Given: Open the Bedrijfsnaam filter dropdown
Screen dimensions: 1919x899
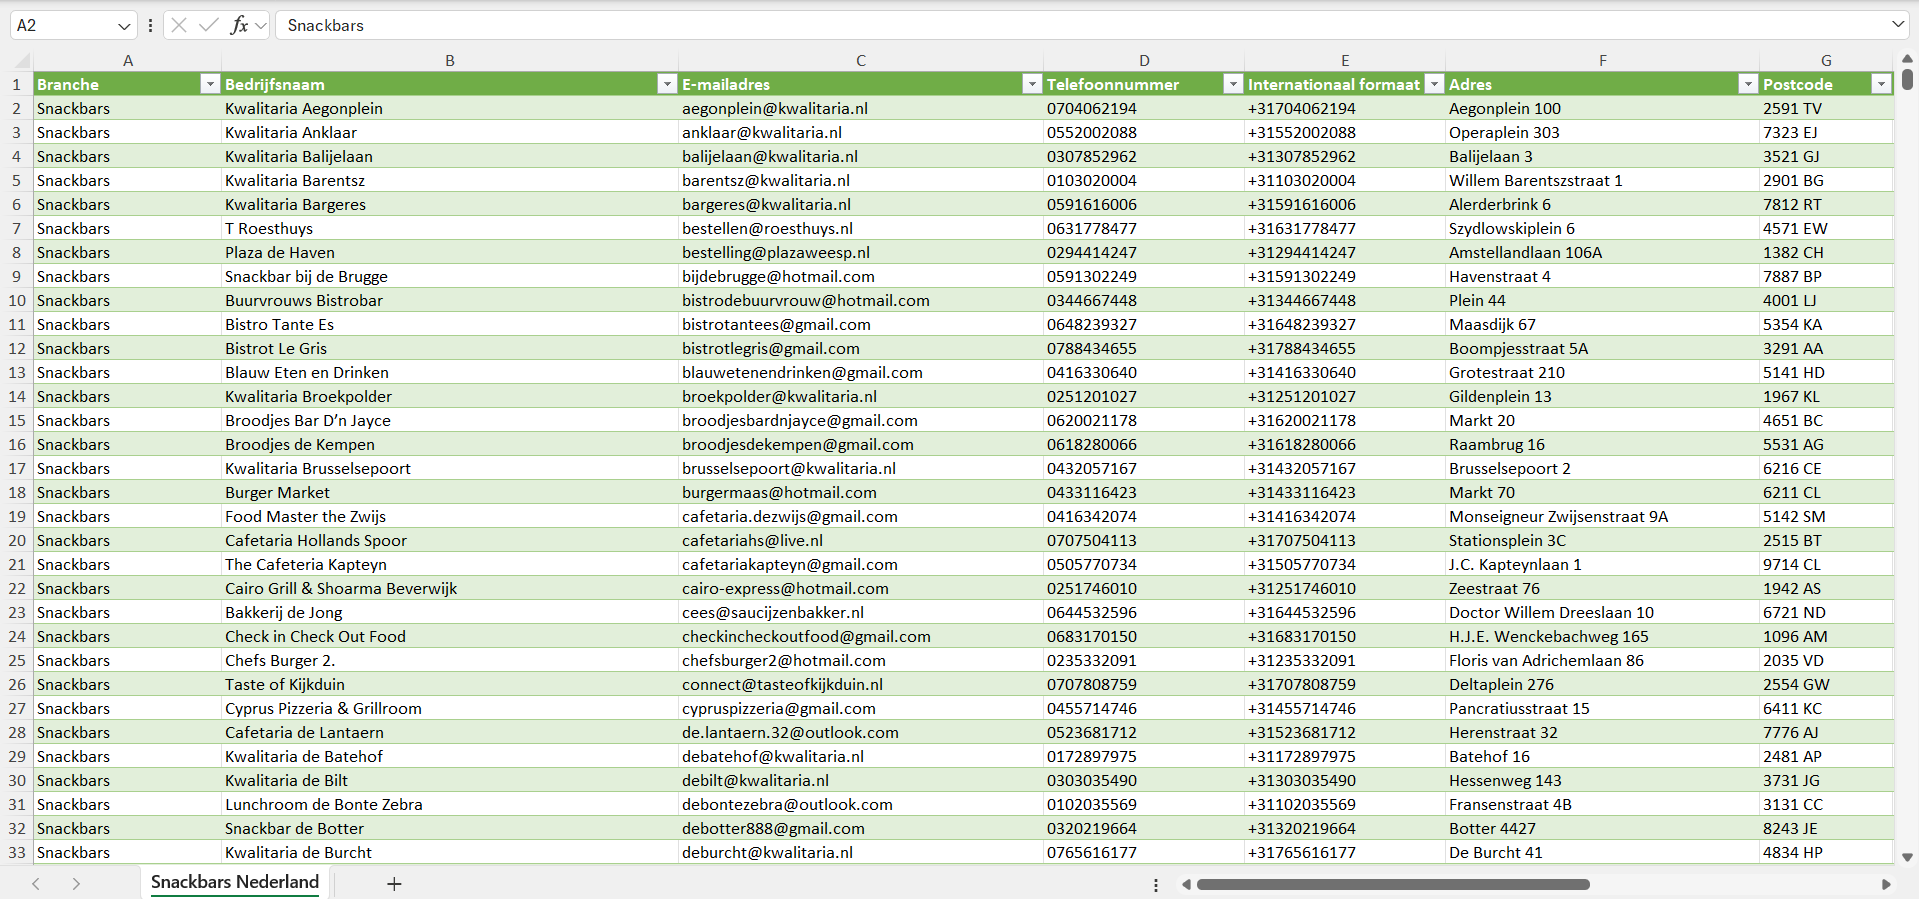Looking at the screenshot, I should pos(667,84).
